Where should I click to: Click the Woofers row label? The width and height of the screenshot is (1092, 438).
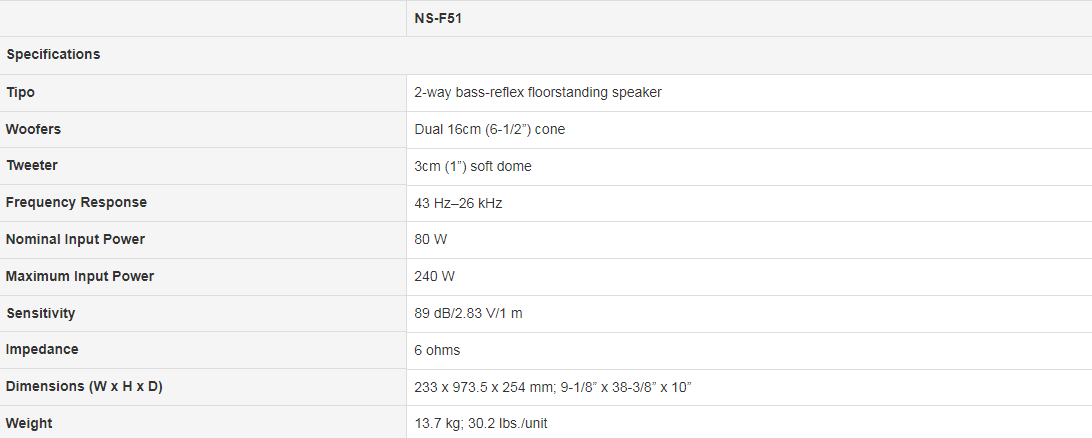click(x=33, y=130)
